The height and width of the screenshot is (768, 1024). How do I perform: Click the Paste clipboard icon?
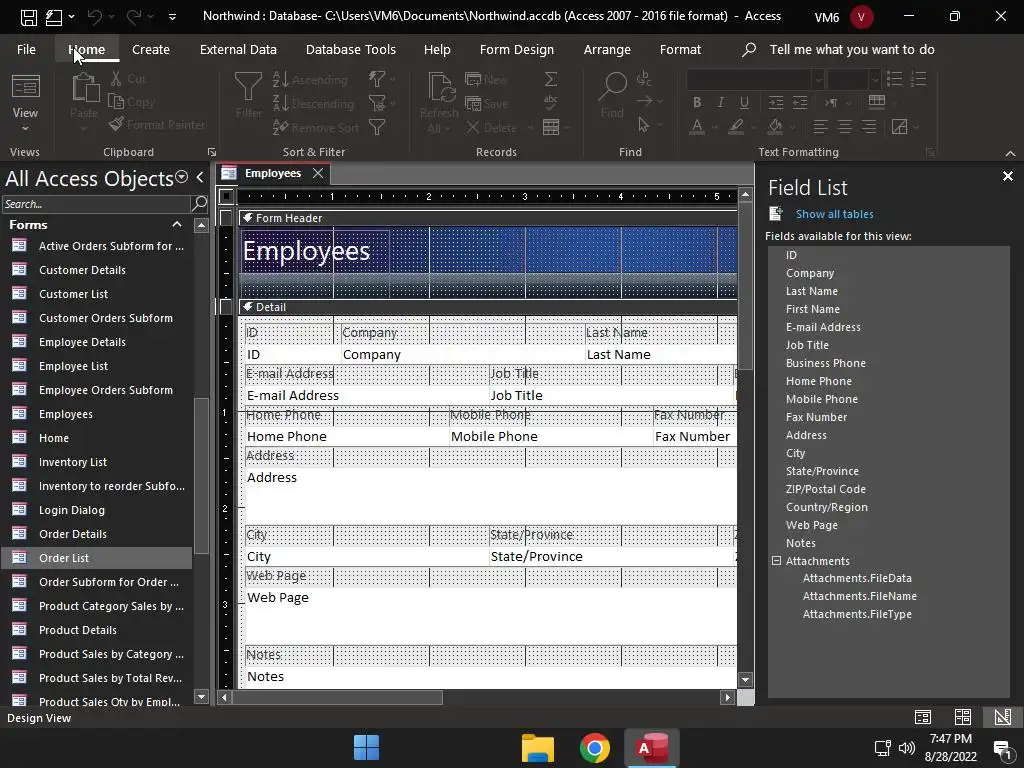click(x=85, y=88)
